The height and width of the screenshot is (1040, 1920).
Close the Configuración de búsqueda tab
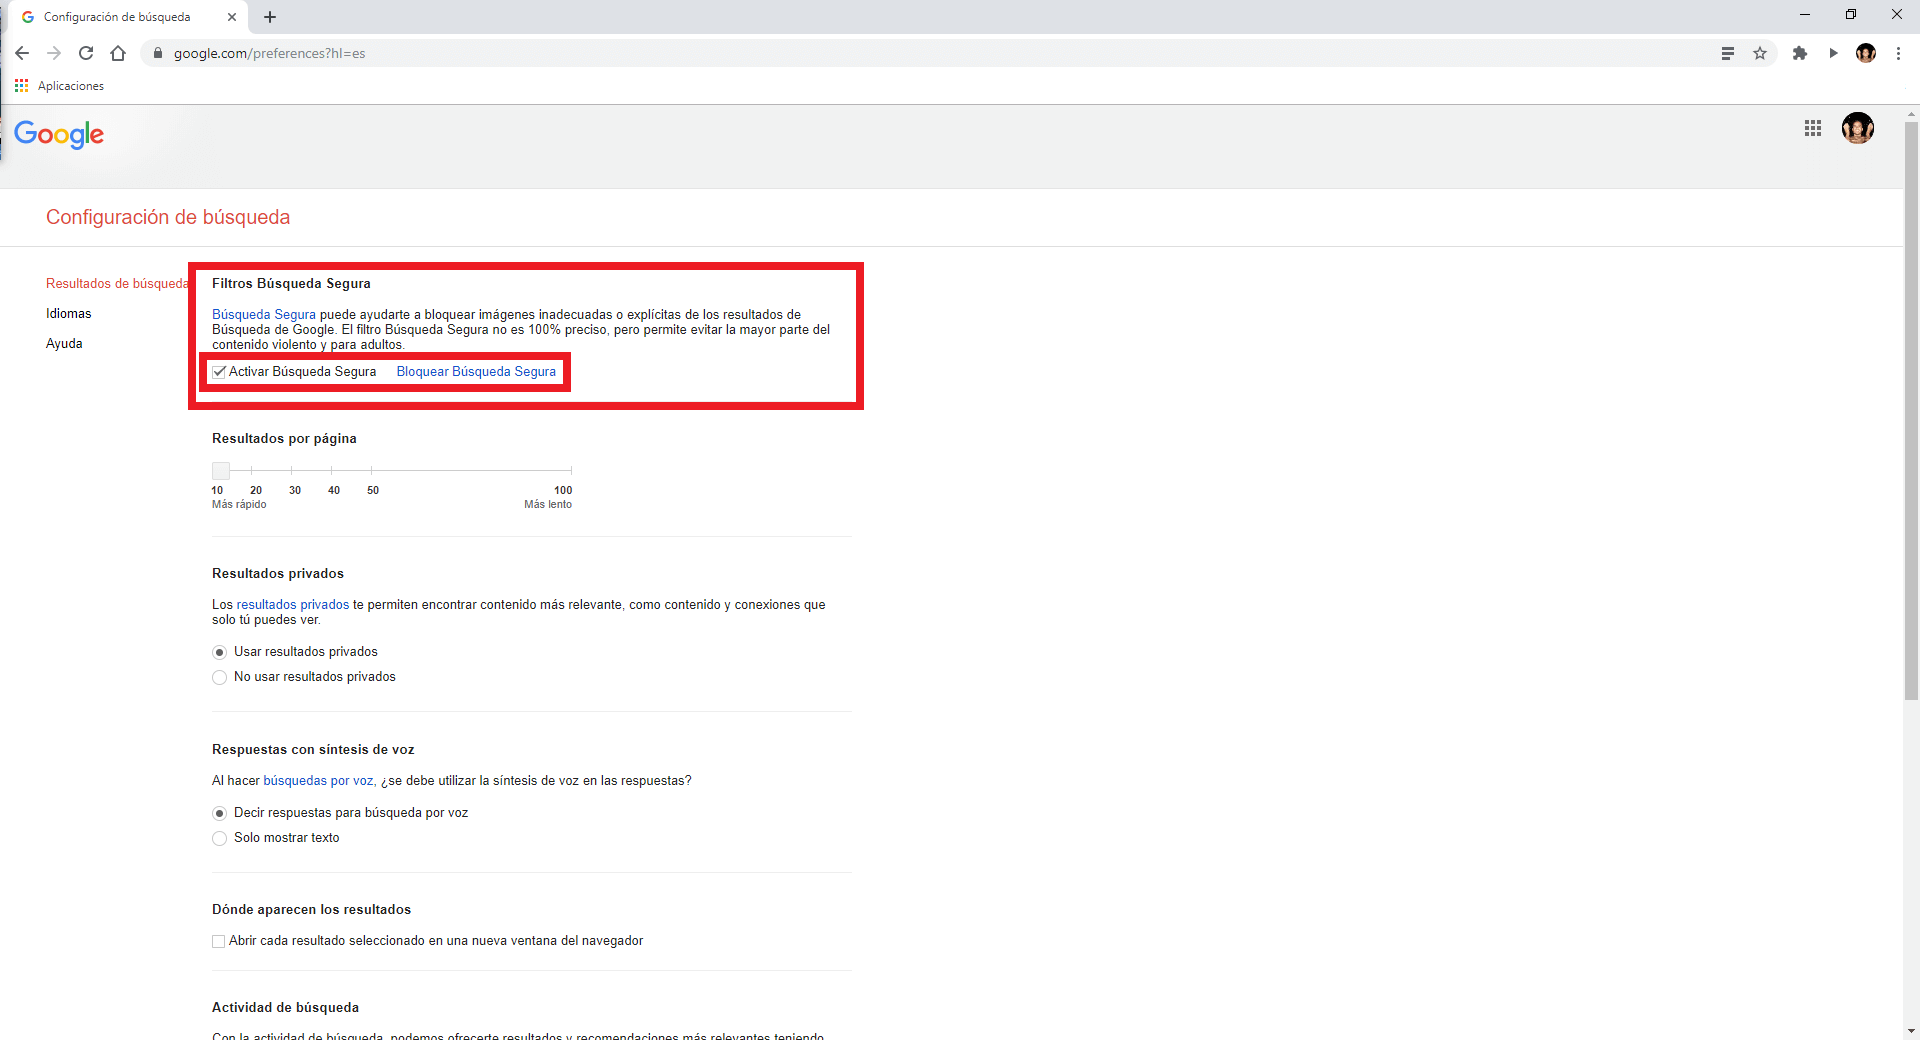(232, 17)
